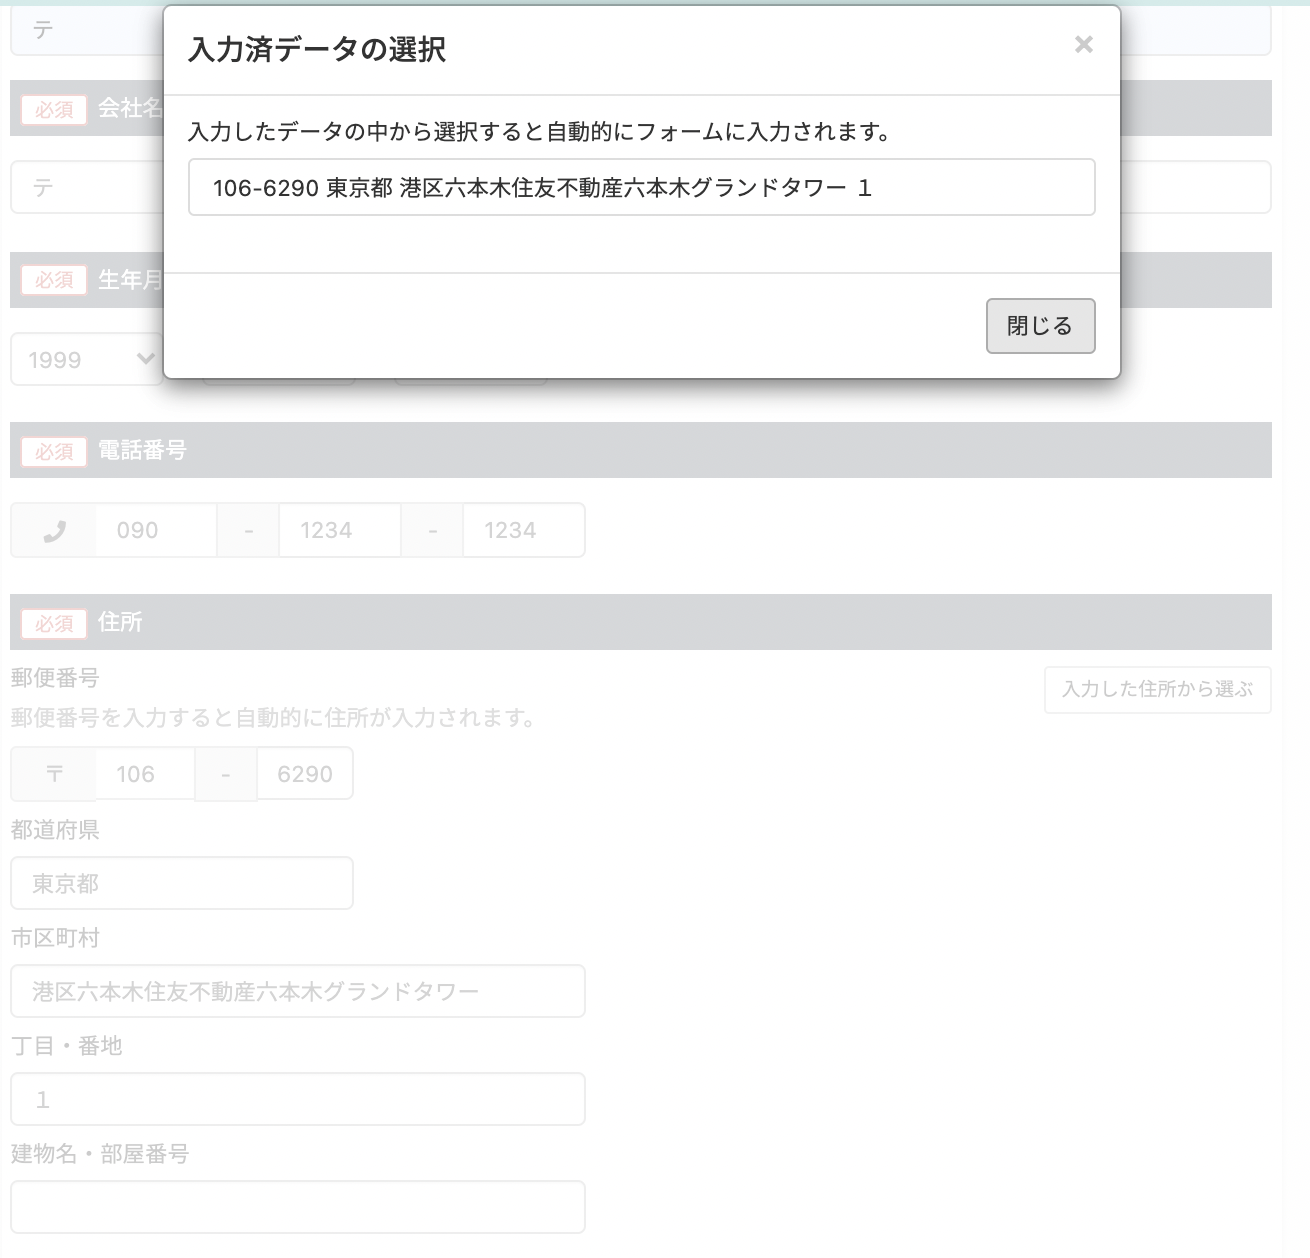Select the saved address 106-6290 東京都 entry

coord(641,187)
